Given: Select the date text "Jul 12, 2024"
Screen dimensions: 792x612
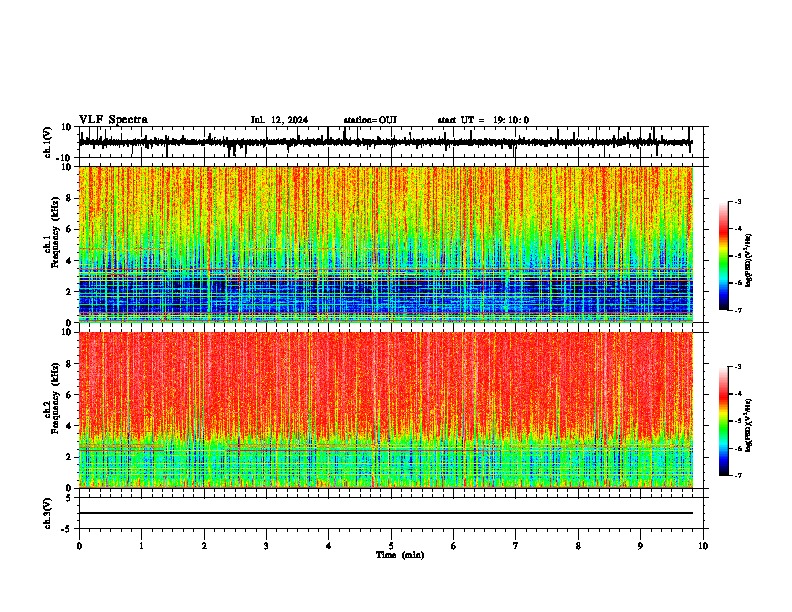Looking at the screenshot, I should (279, 120).
